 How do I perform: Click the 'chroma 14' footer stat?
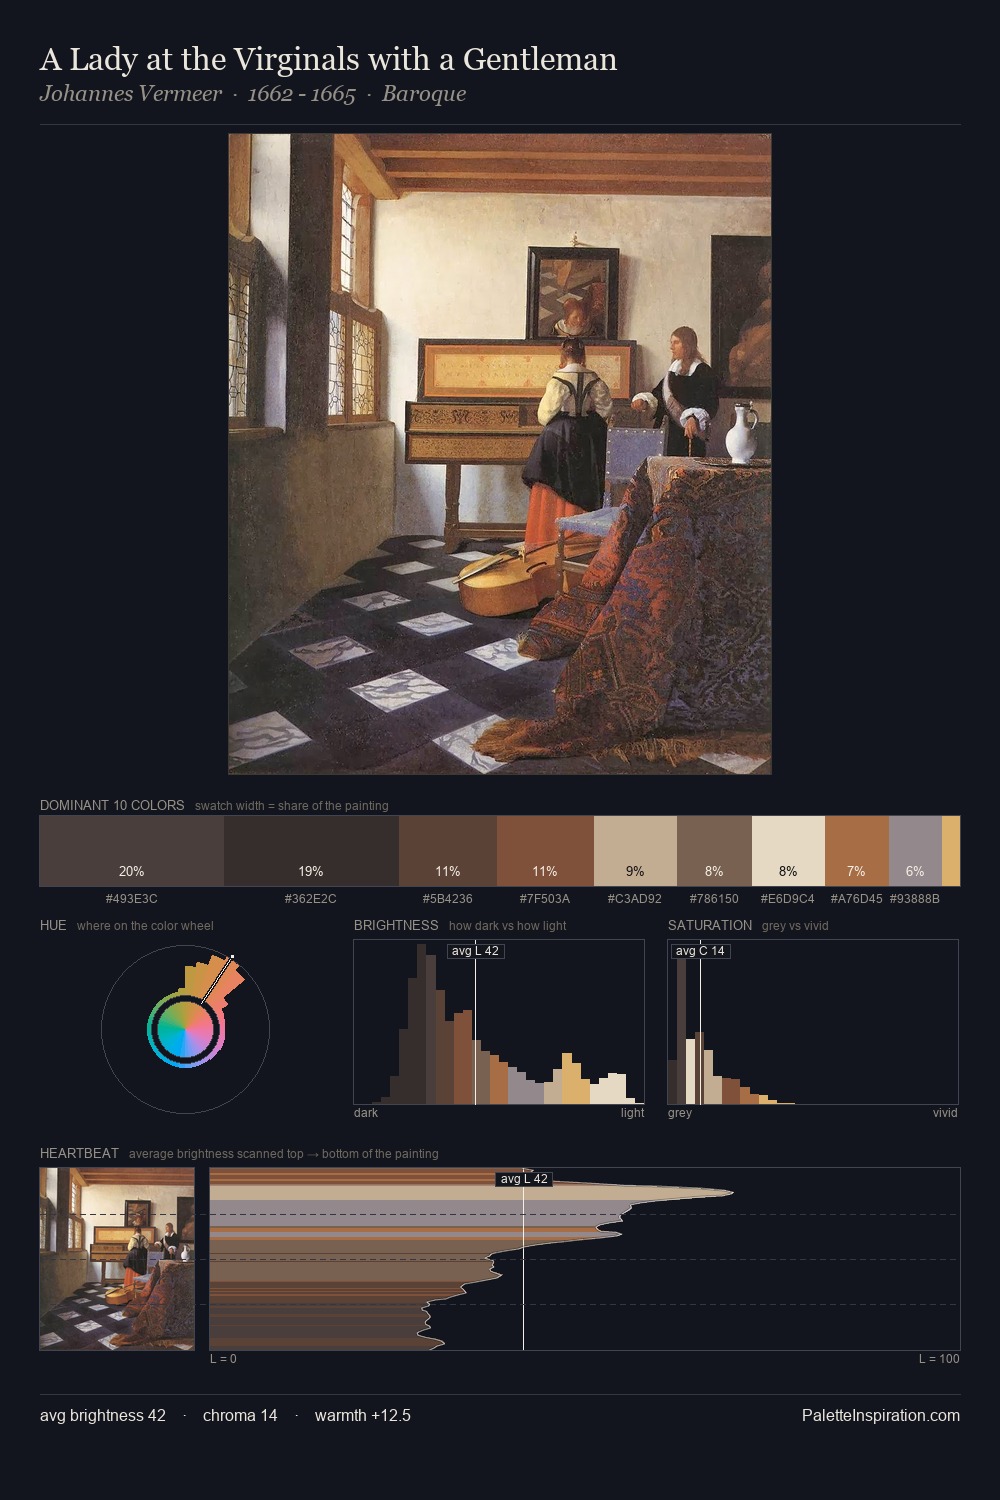[x=240, y=1416]
